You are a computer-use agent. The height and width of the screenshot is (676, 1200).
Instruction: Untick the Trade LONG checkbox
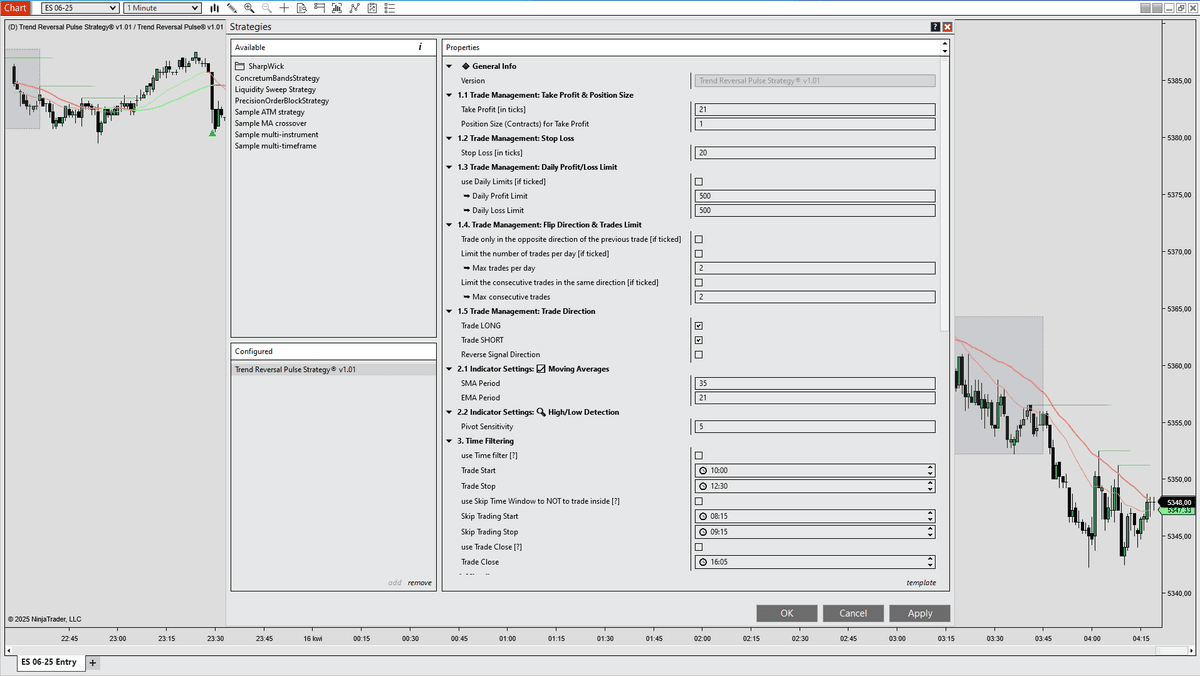(698, 326)
